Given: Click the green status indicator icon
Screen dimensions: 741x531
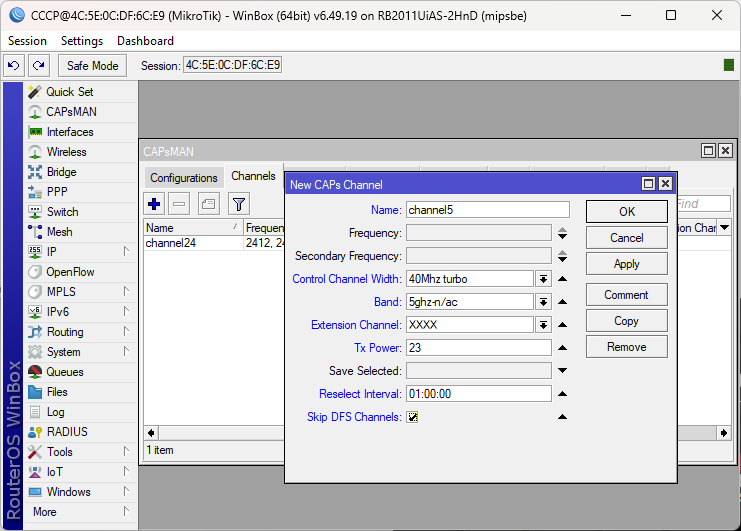Looking at the screenshot, I should pyautogui.click(x=729, y=65).
